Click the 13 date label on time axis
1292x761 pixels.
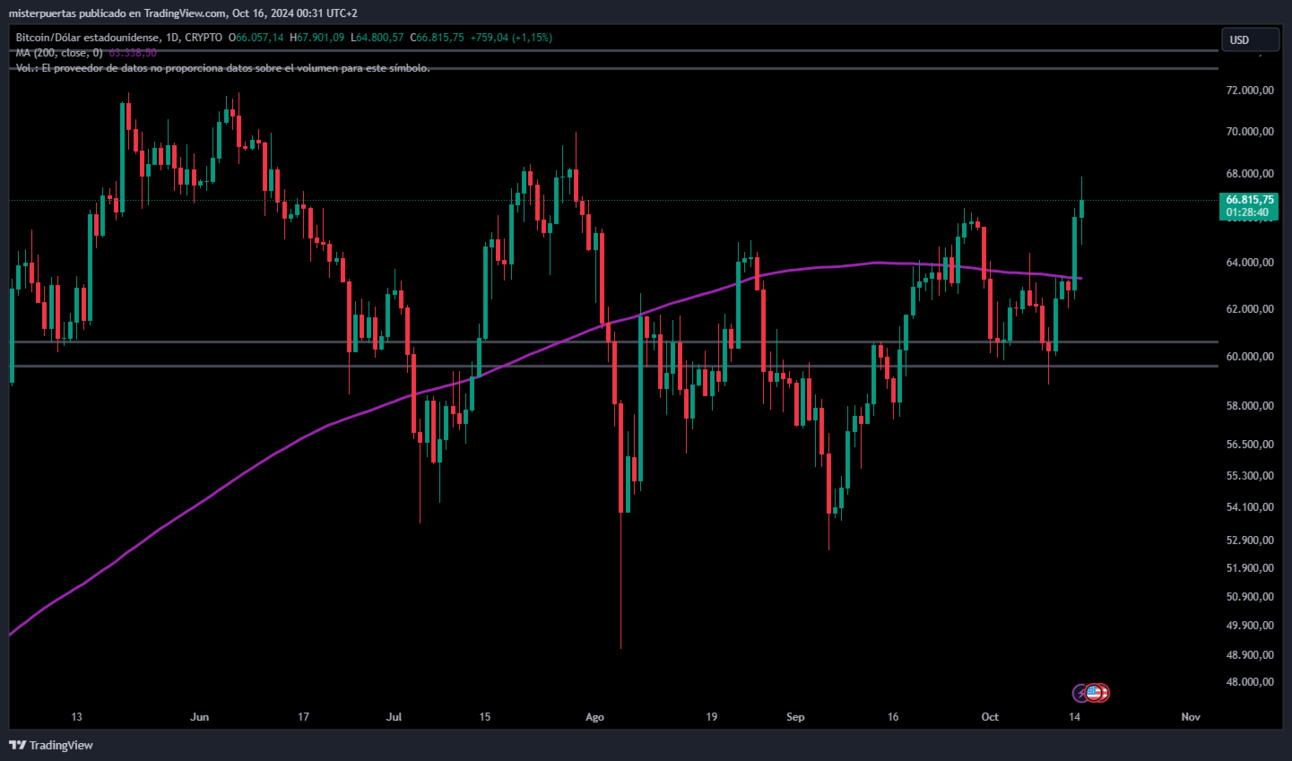point(77,717)
